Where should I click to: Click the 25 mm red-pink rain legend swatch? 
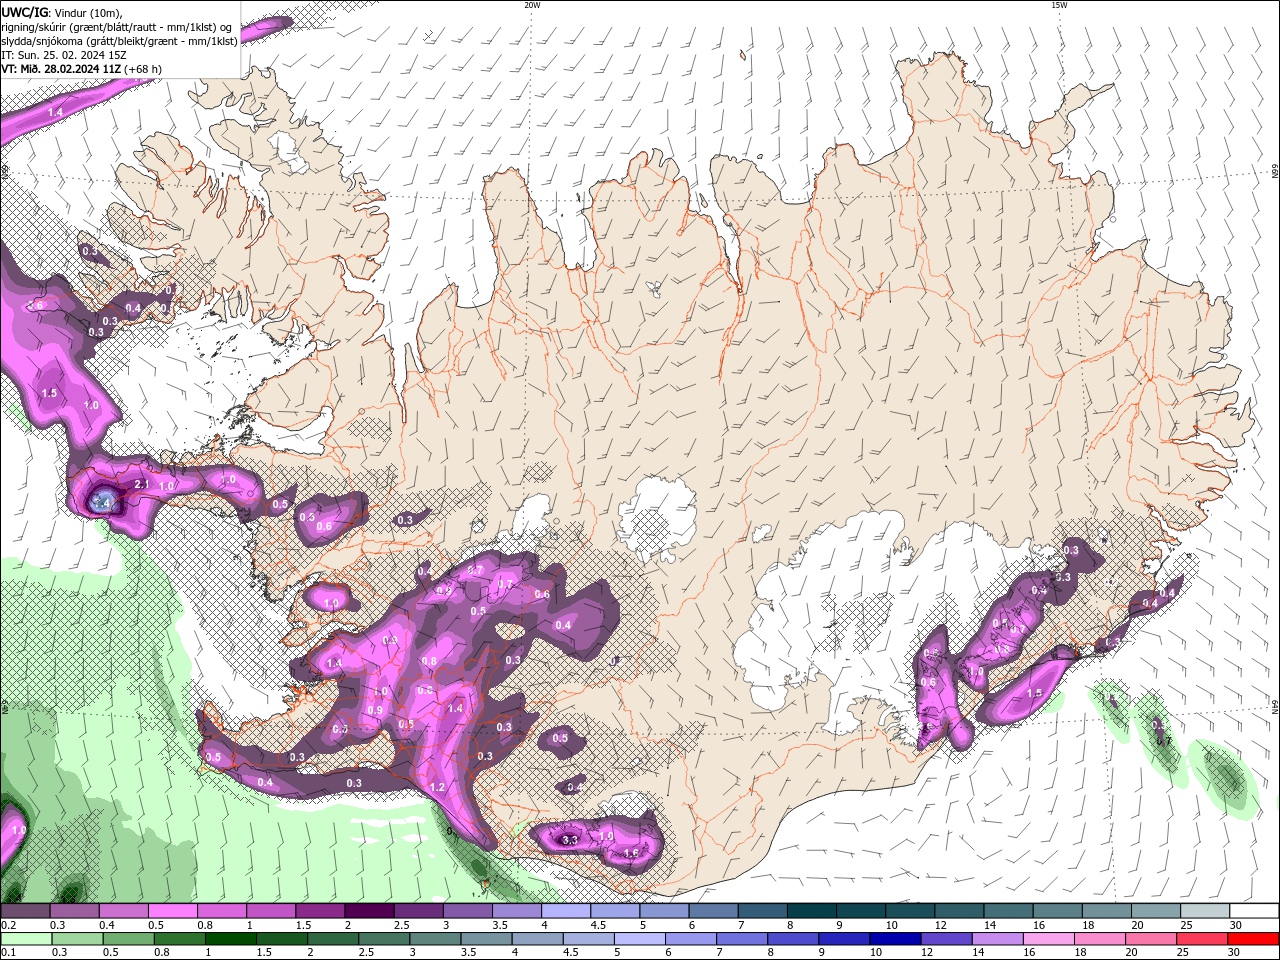[x=1201, y=939]
